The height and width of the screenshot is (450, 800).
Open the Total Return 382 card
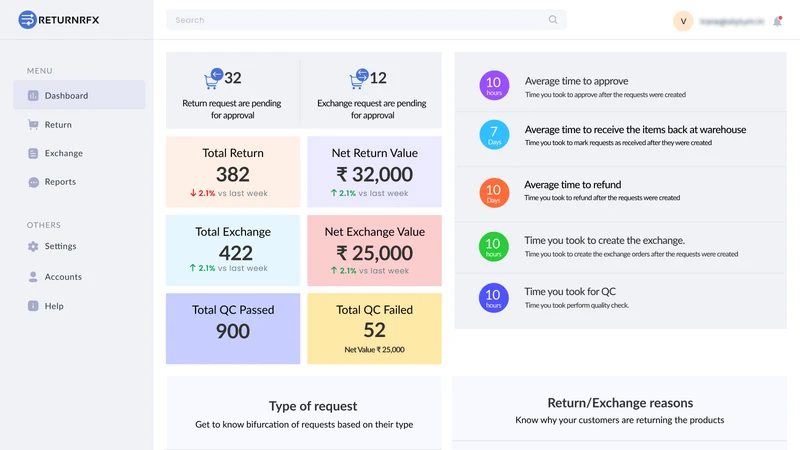click(x=233, y=171)
